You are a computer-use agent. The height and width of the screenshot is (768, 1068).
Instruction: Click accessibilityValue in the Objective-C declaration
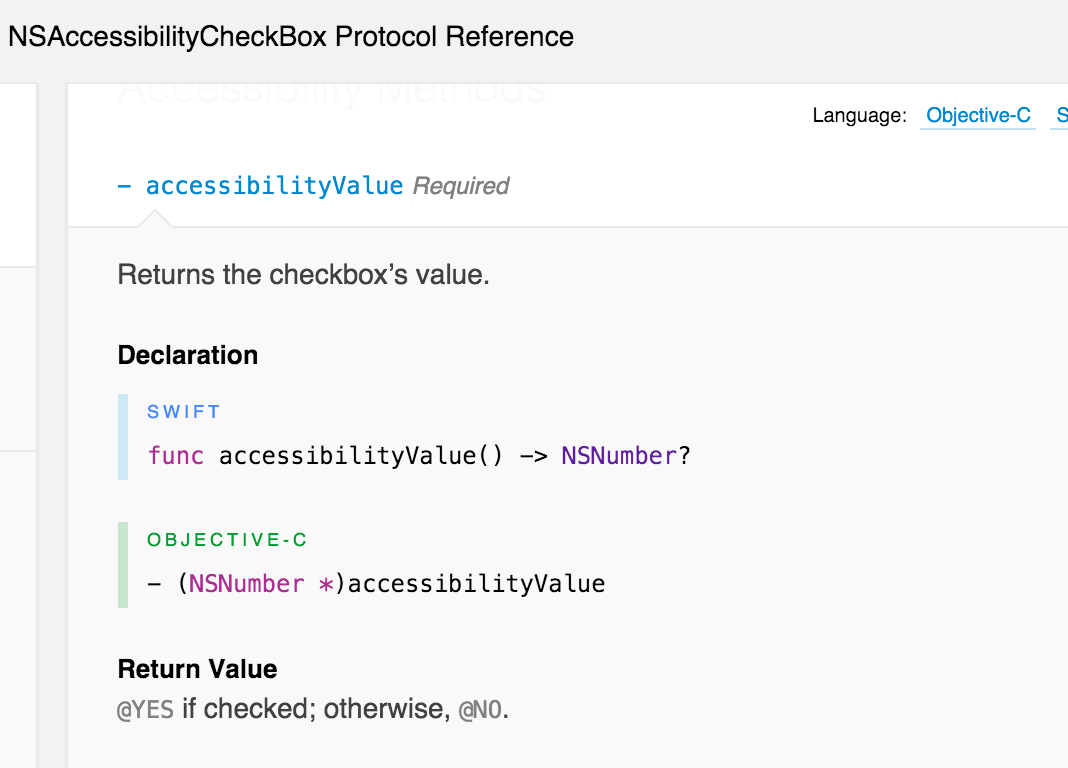[476, 584]
